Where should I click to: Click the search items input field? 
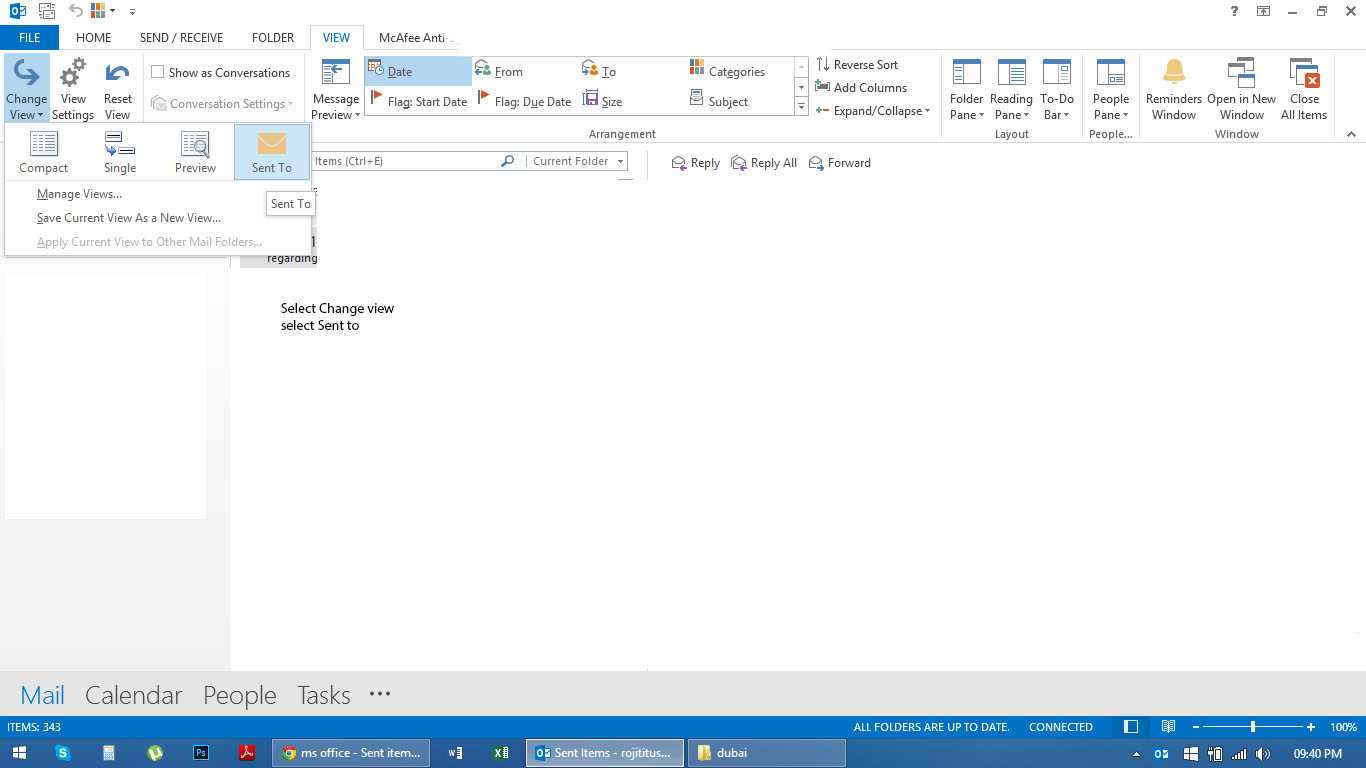405,161
